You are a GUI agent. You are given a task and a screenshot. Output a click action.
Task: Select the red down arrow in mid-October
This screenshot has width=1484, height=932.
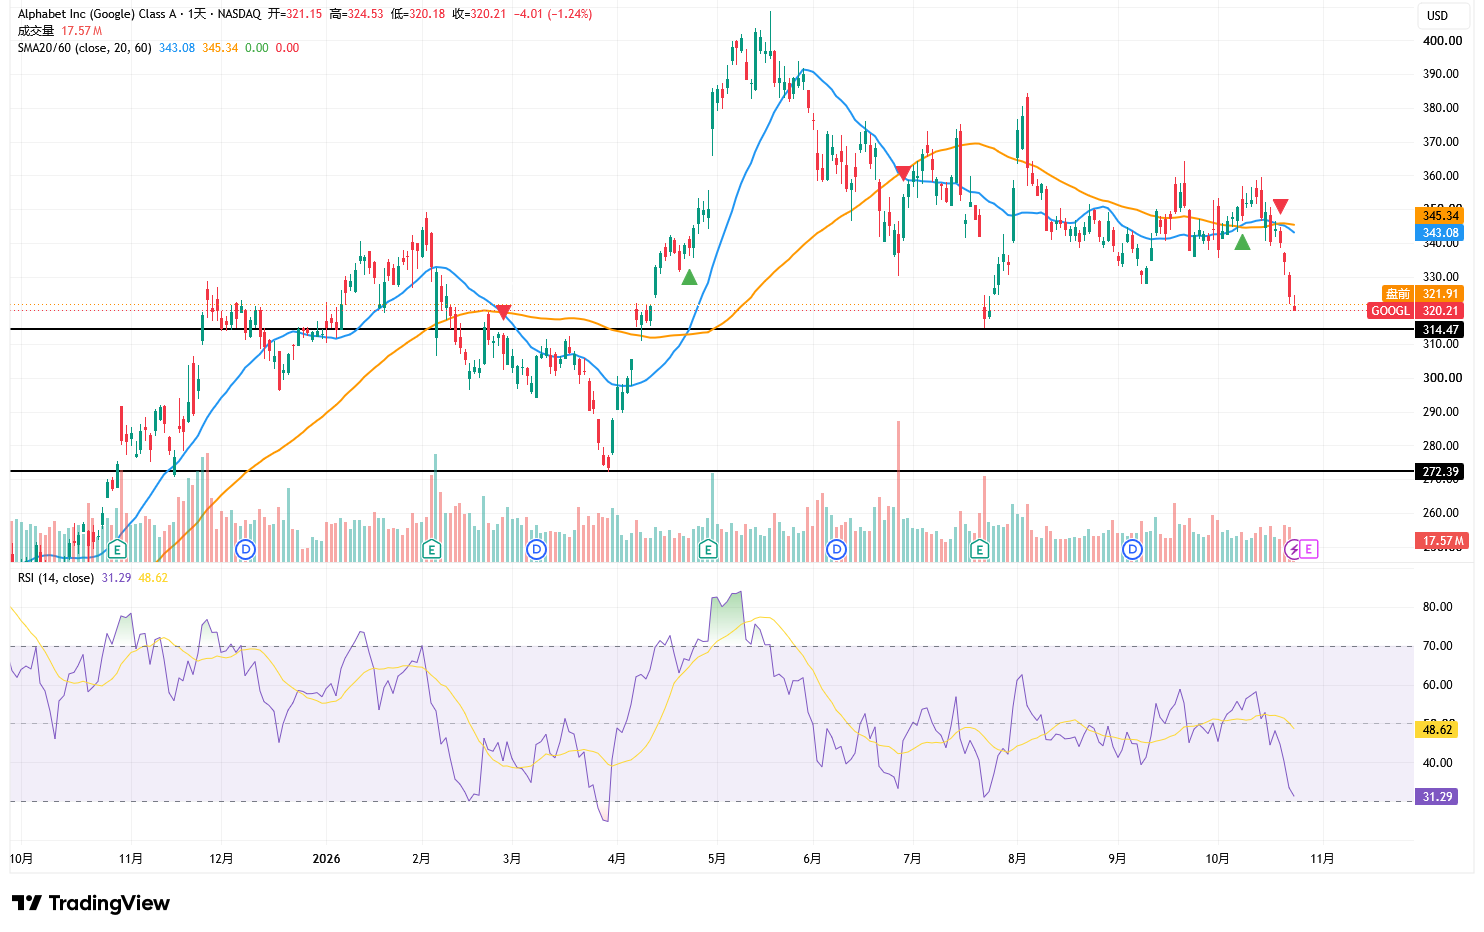coord(1280,207)
